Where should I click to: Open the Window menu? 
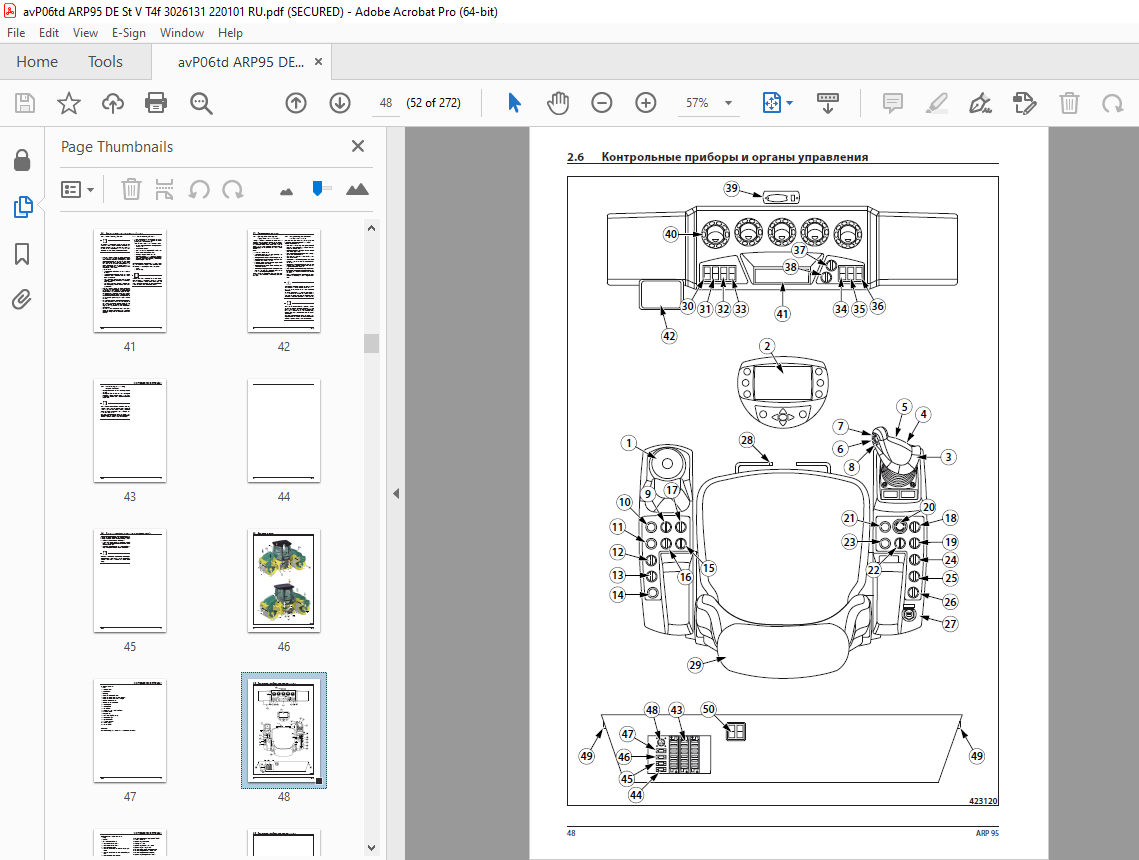click(182, 33)
